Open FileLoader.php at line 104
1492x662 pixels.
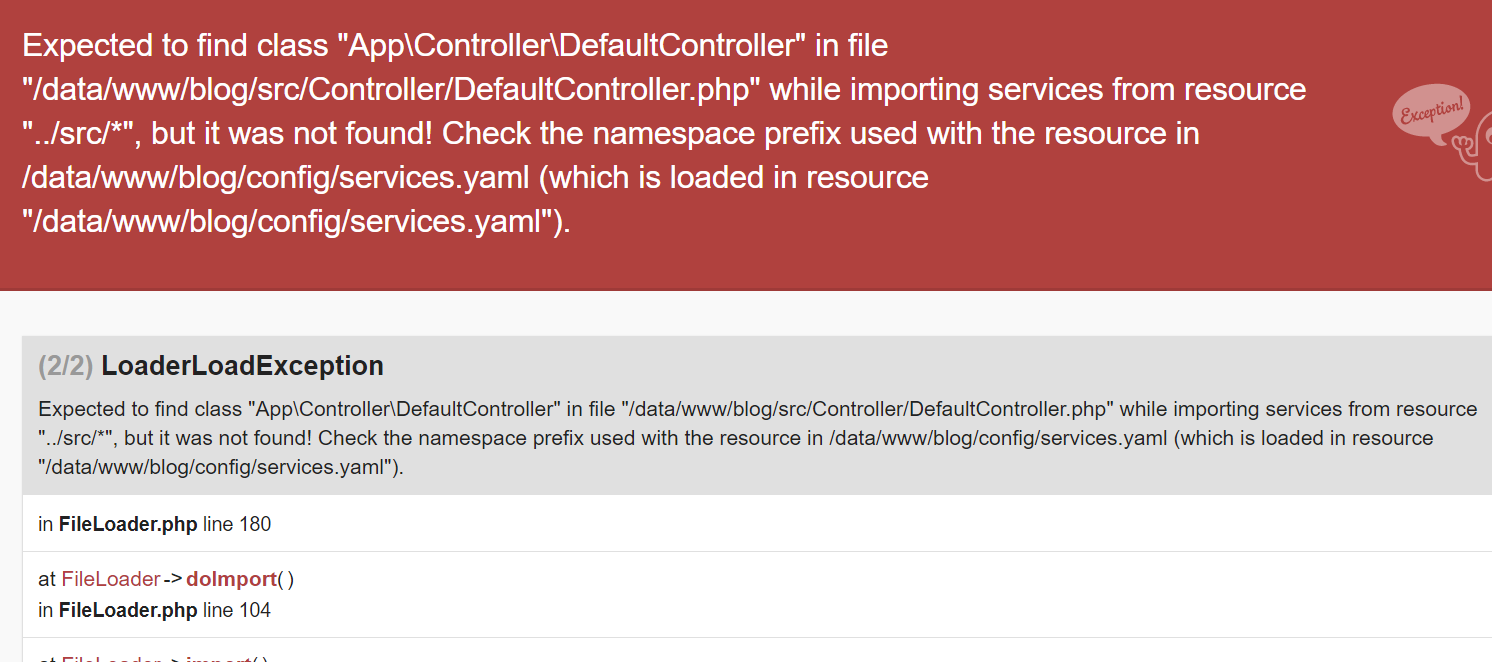pos(128,610)
